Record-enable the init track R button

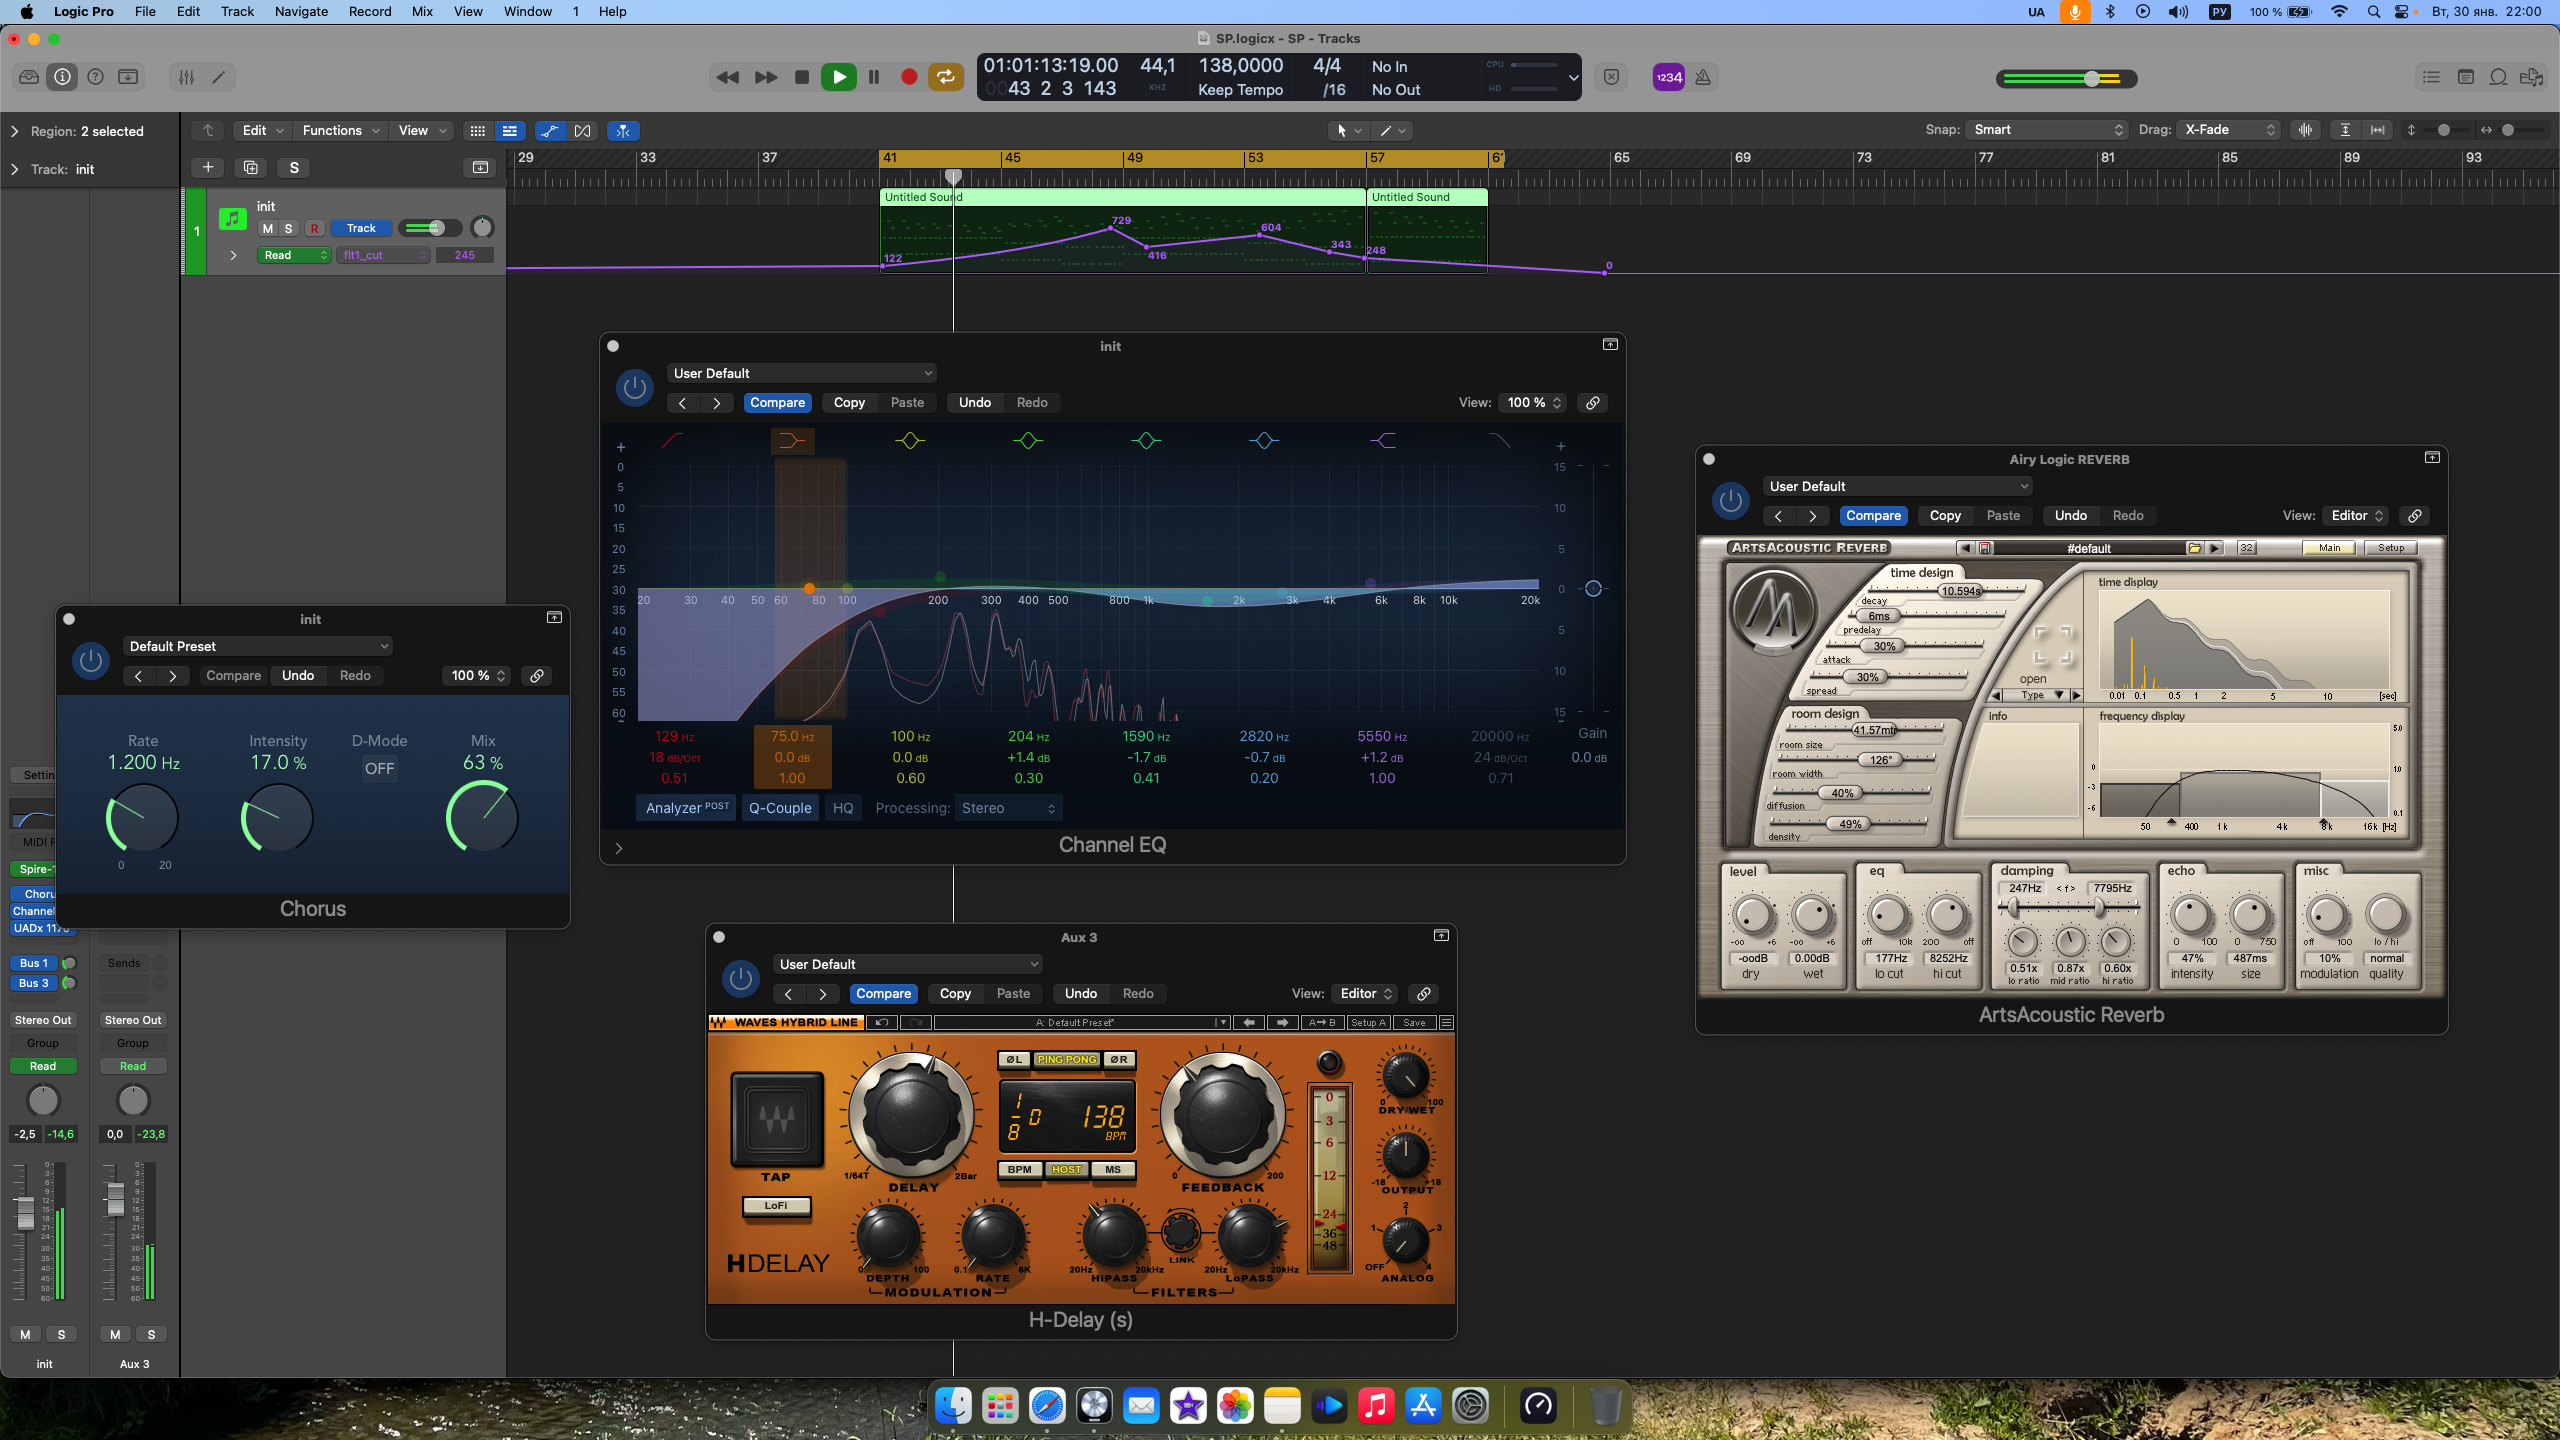(314, 228)
